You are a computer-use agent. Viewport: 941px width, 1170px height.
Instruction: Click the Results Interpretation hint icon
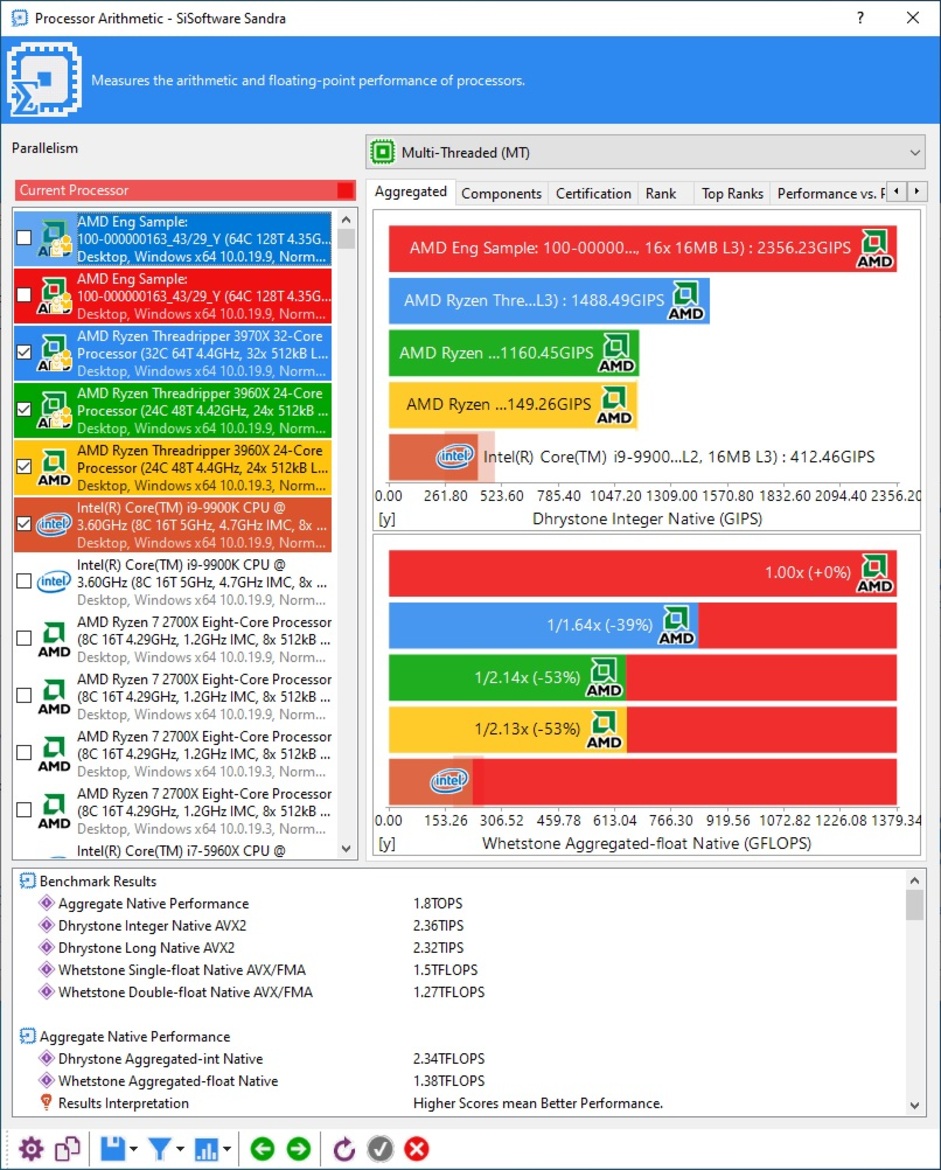pyautogui.click(x=46, y=1102)
